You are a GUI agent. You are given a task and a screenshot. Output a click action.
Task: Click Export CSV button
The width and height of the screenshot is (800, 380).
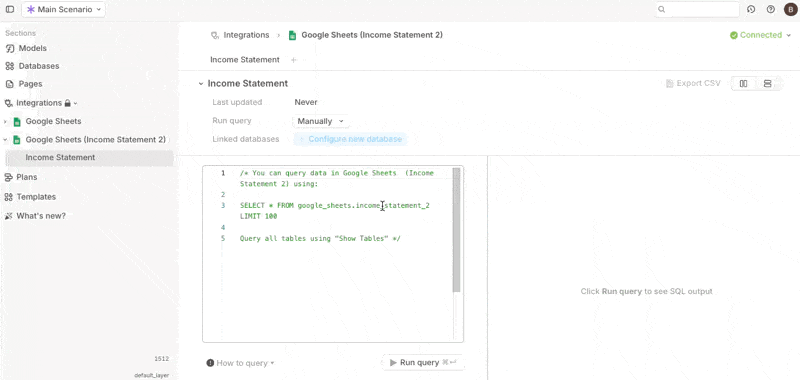point(693,84)
